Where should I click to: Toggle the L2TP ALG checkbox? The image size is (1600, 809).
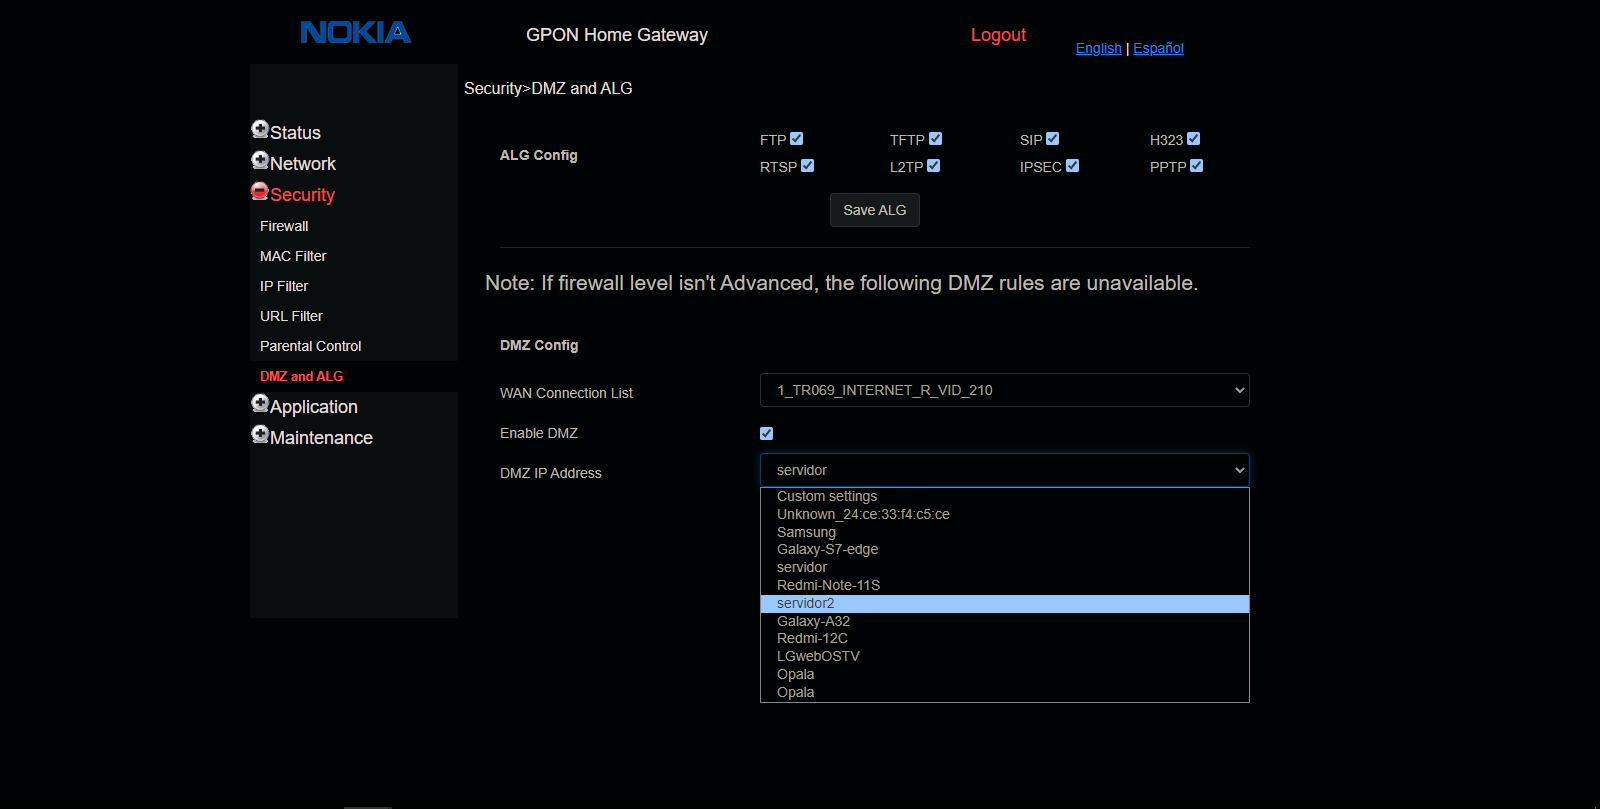point(934,166)
